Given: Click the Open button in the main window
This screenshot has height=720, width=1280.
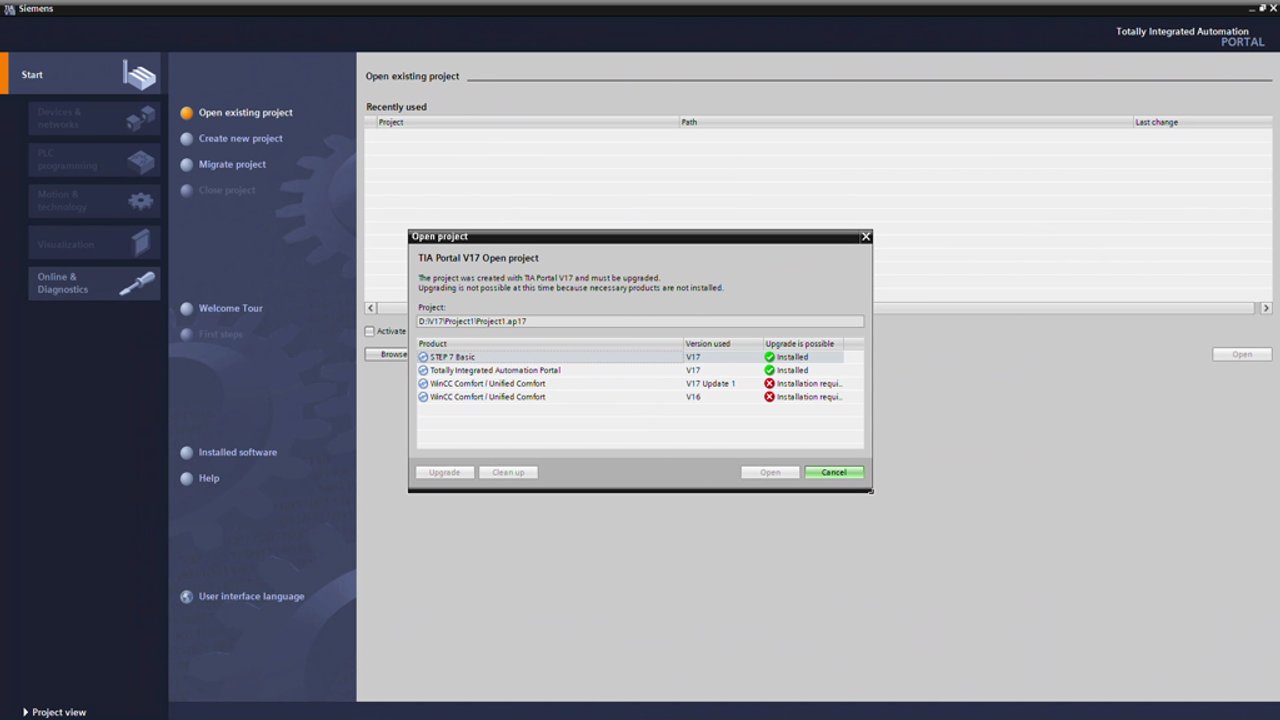Looking at the screenshot, I should pos(1242,354).
